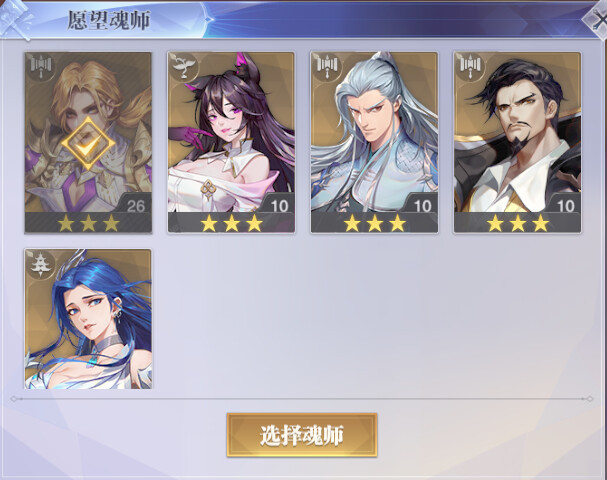607x480 pixels.
Task: Close the 愿望魂师 wish panel
Action: (x=597, y=19)
